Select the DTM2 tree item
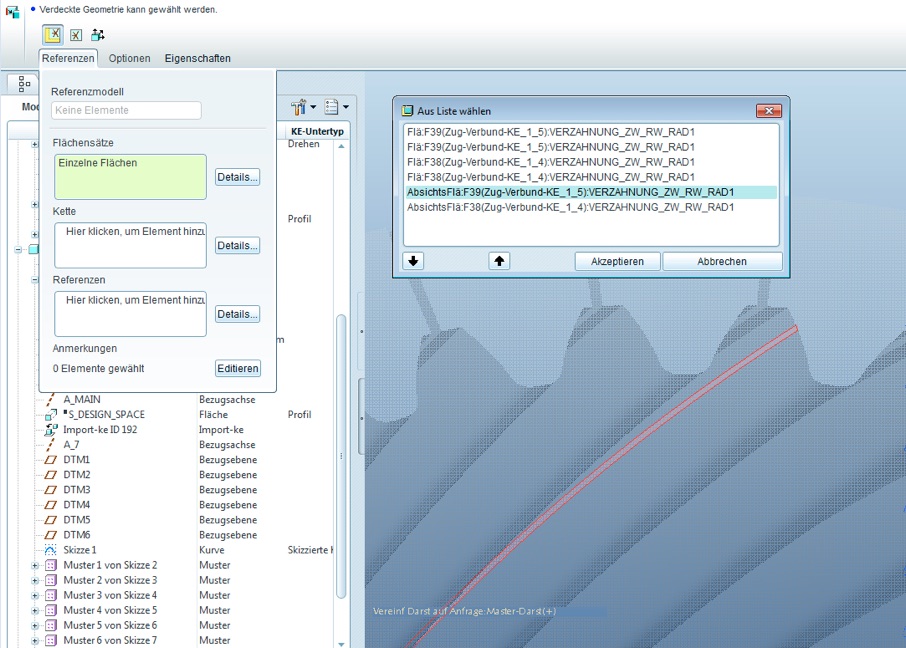 click(77, 475)
